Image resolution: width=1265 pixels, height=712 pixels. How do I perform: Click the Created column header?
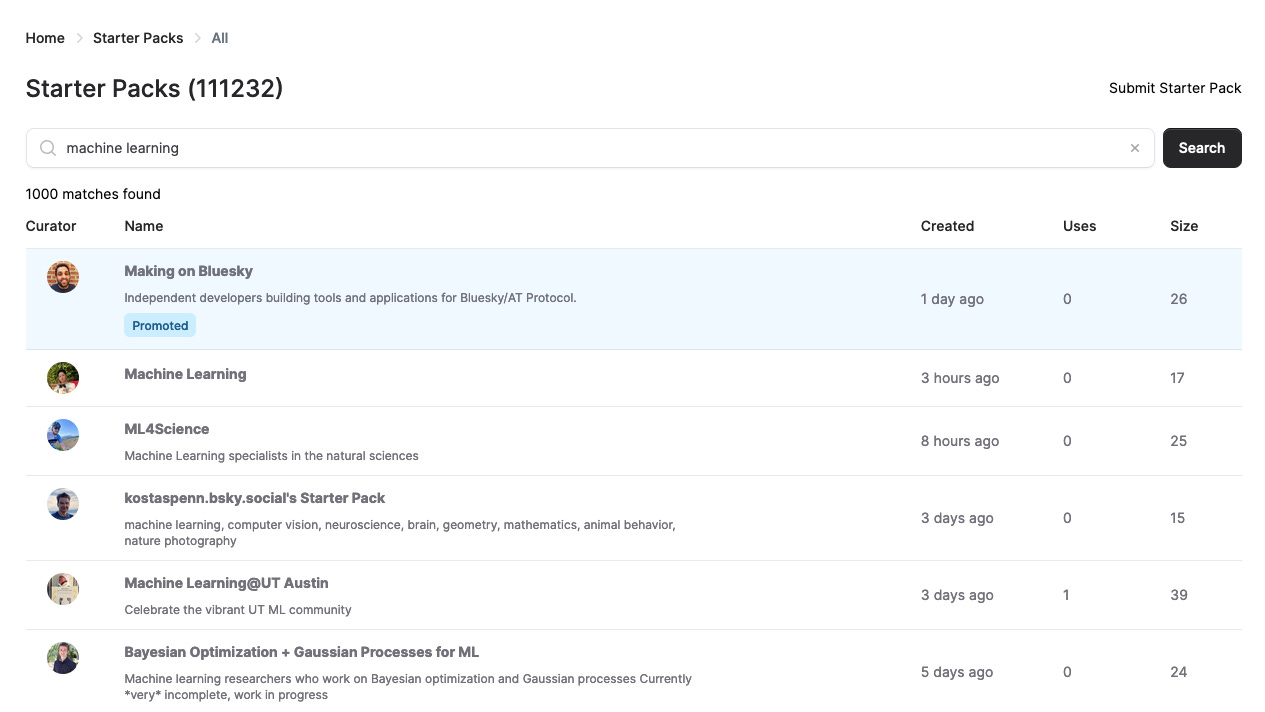tap(947, 226)
